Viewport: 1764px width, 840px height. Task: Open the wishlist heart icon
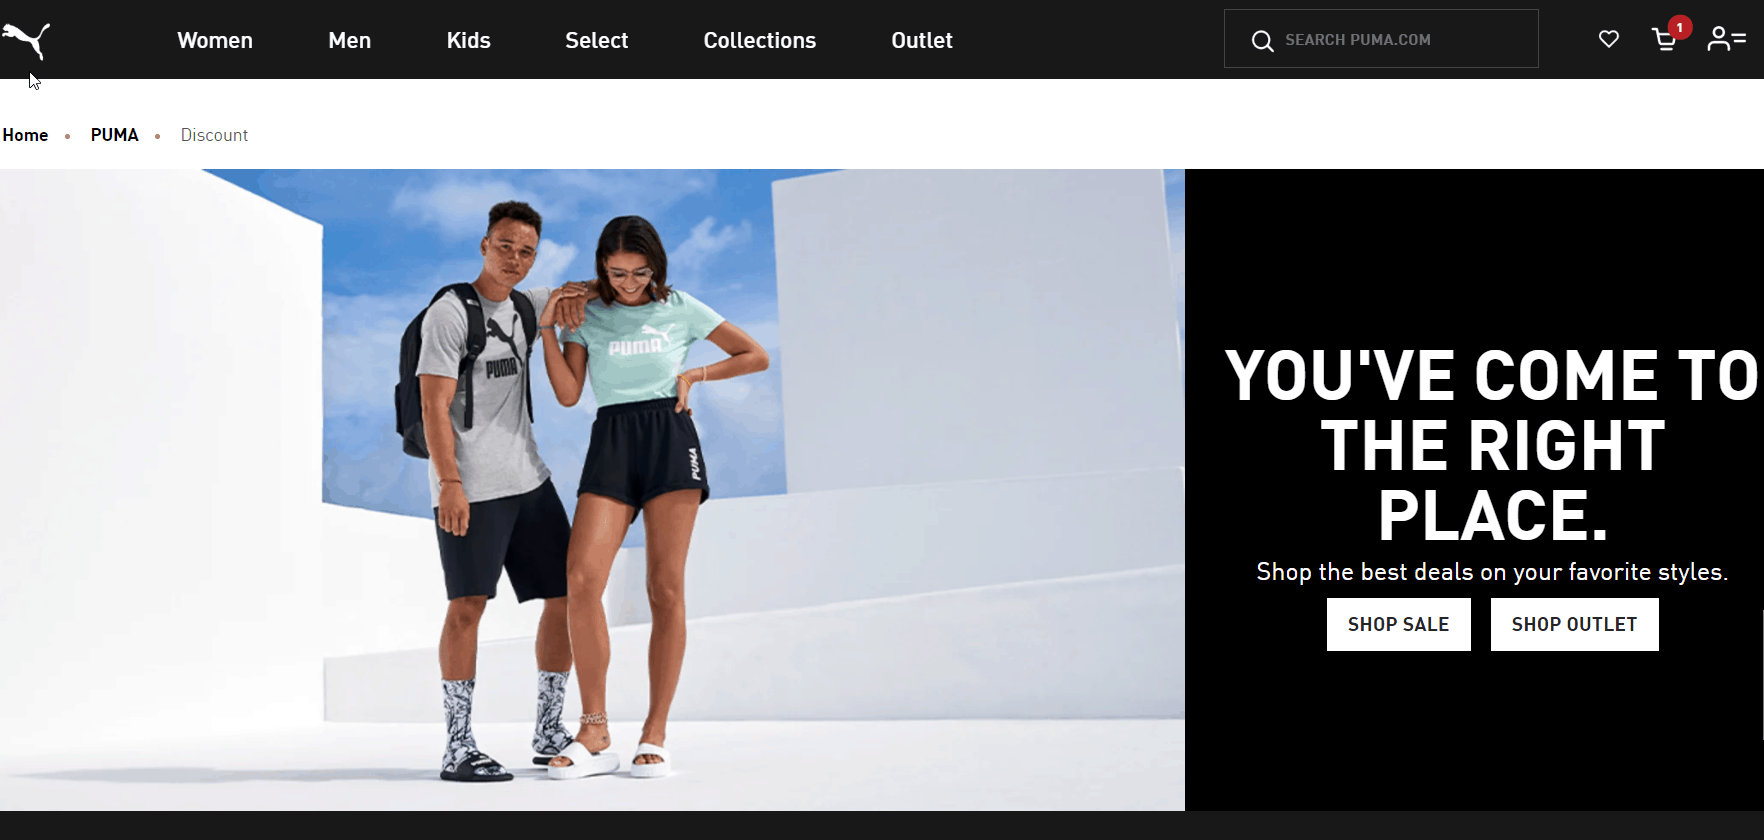[1609, 39]
